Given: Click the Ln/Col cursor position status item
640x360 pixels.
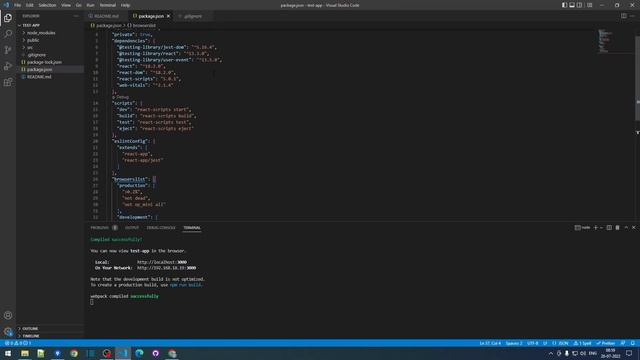Looking at the screenshot, I should click(x=490, y=343).
